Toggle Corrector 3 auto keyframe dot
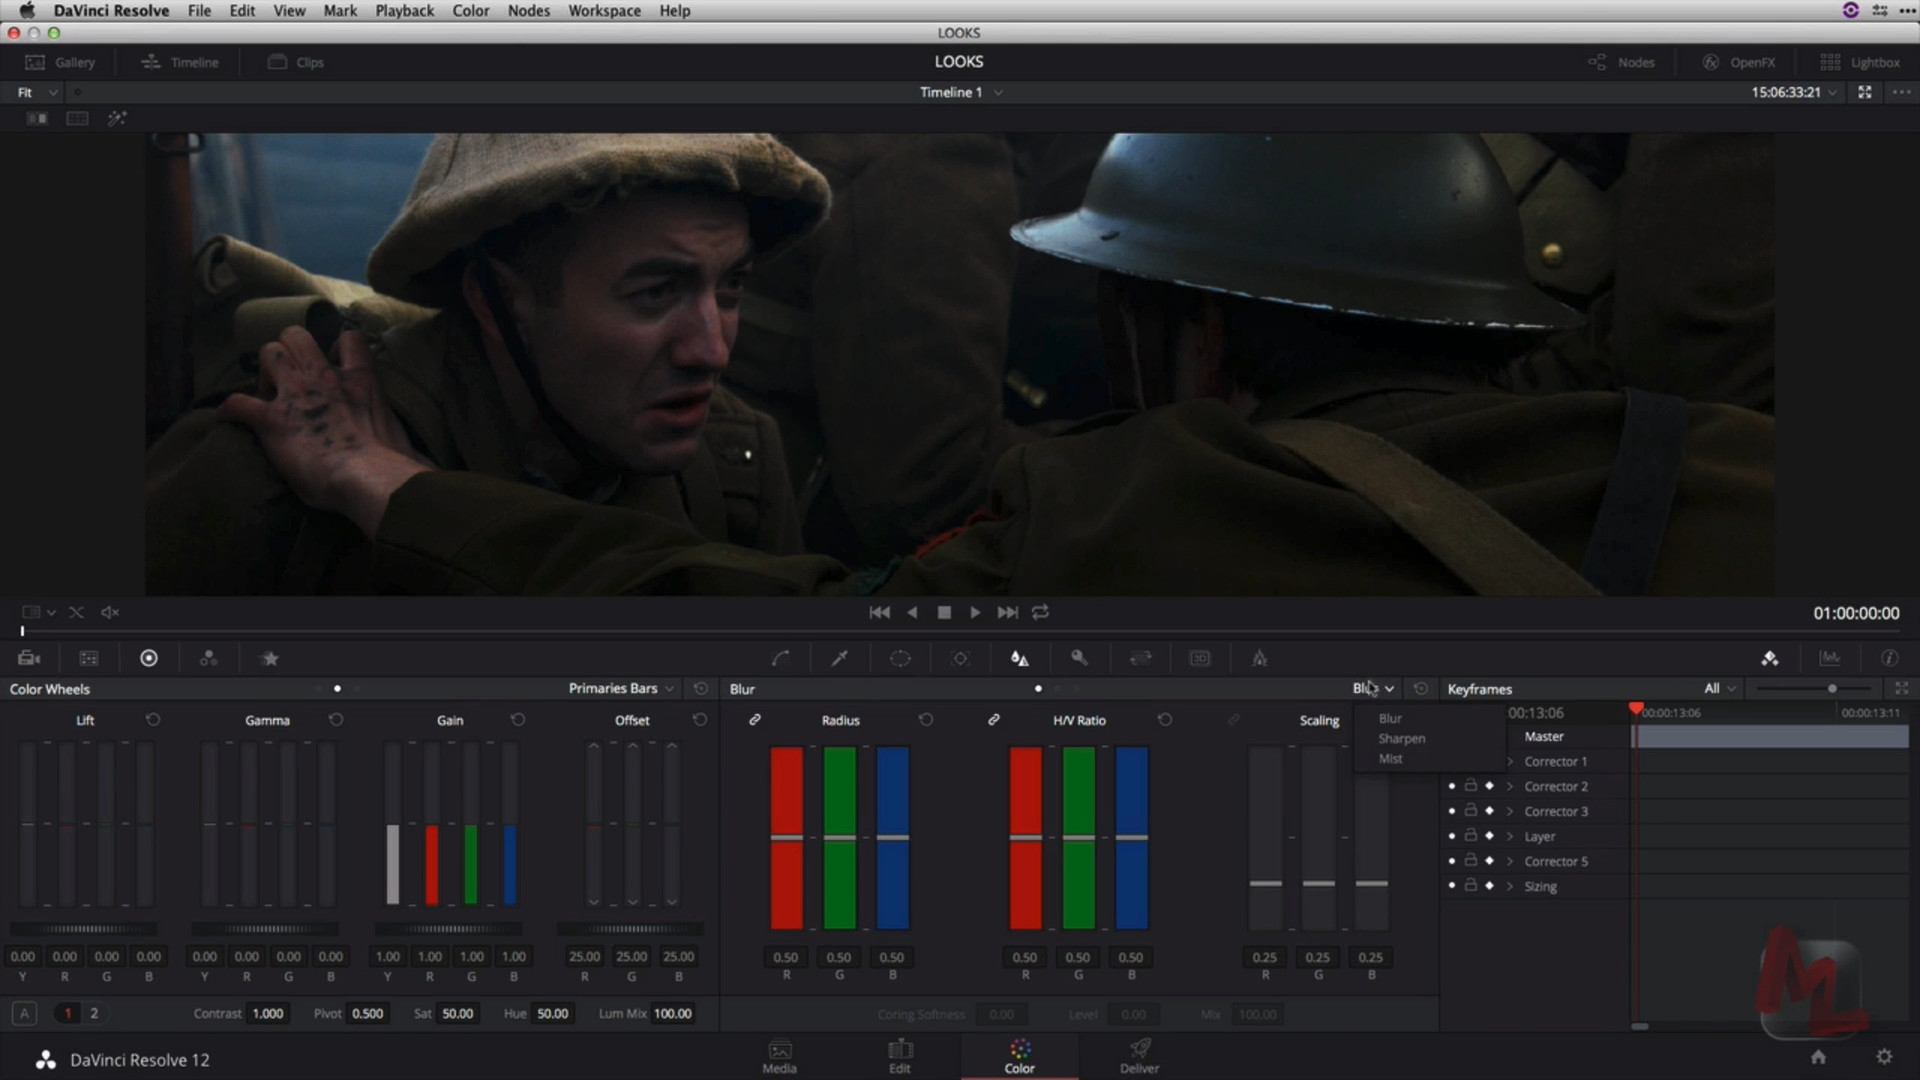 tap(1452, 811)
